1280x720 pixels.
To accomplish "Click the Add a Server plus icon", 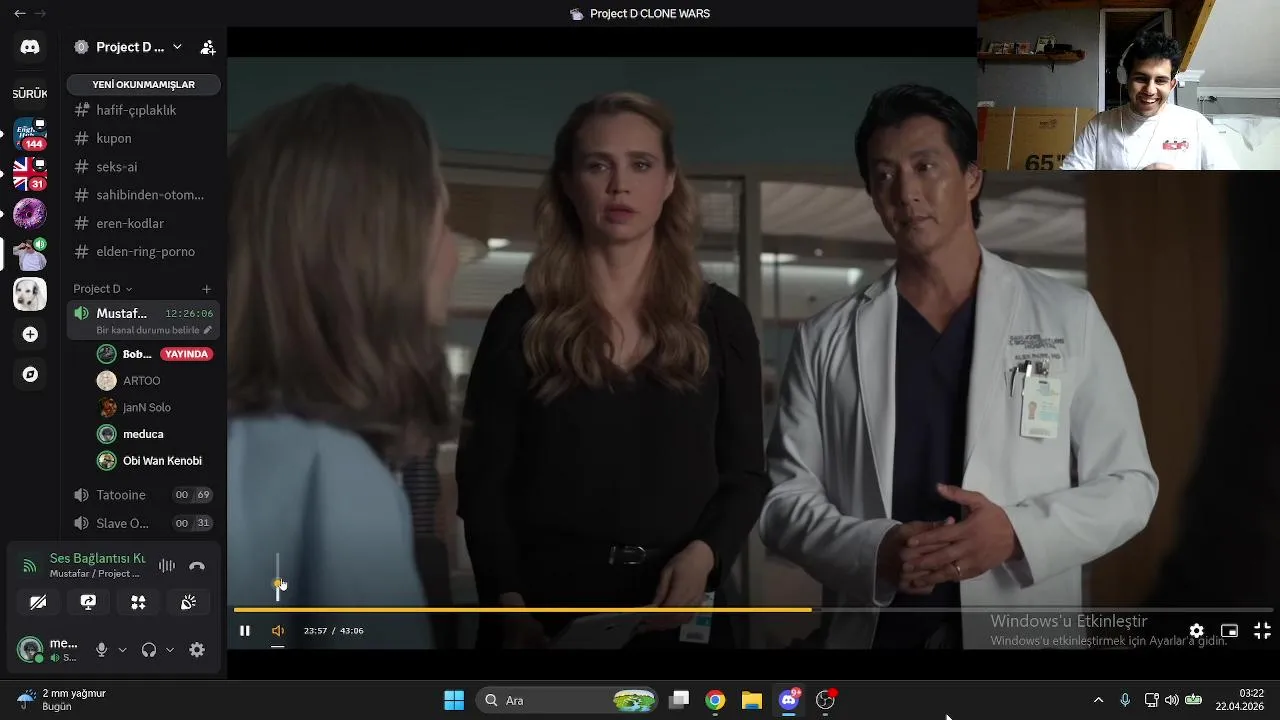I will click(x=30, y=334).
